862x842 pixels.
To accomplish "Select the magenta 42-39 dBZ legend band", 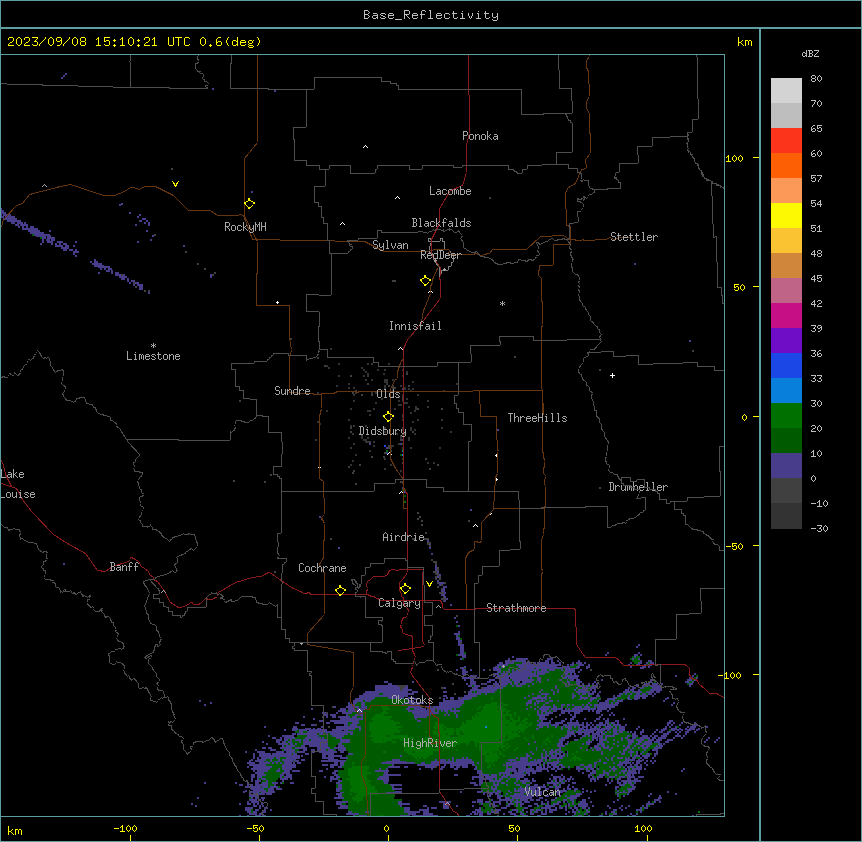I will pos(786,315).
